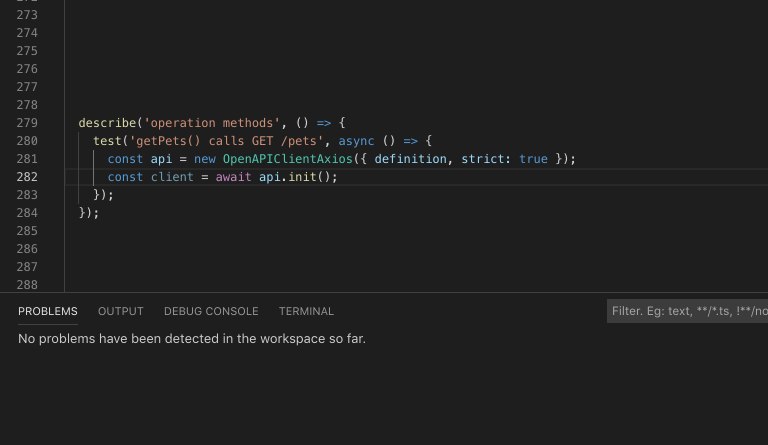
Task: Click 'No problems have been detected' message
Action: [192, 339]
